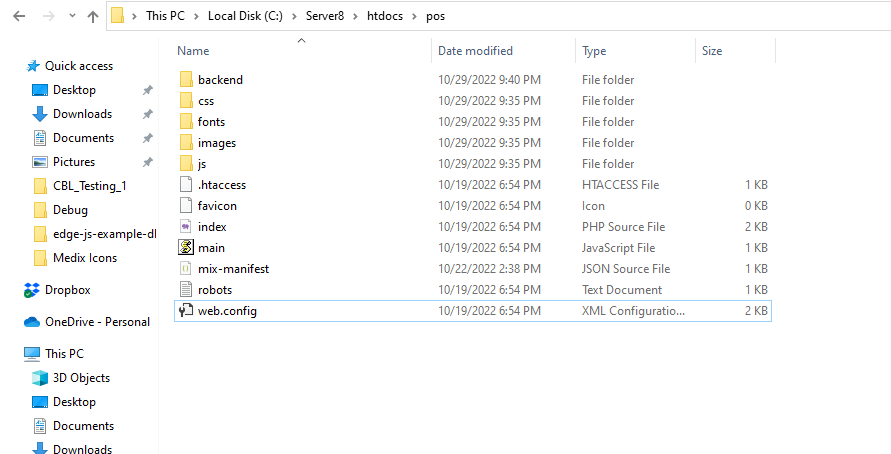Select the index PHP file icon
The height and width of the screenshot is (454, 891).
[185, 227]
